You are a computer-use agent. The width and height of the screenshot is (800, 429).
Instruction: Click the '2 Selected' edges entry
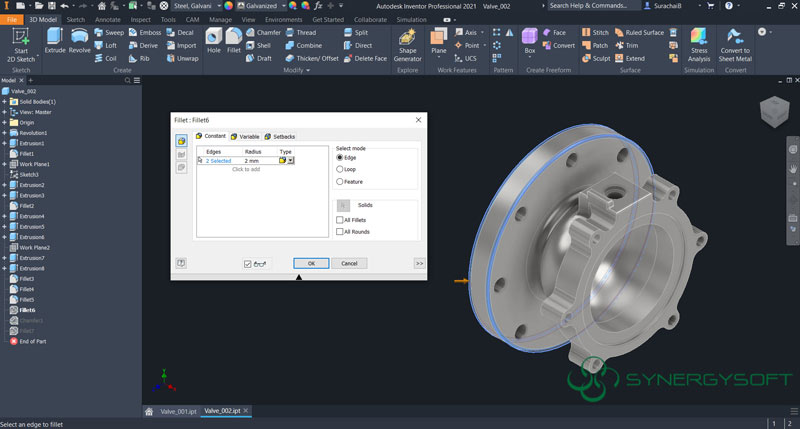218,161
